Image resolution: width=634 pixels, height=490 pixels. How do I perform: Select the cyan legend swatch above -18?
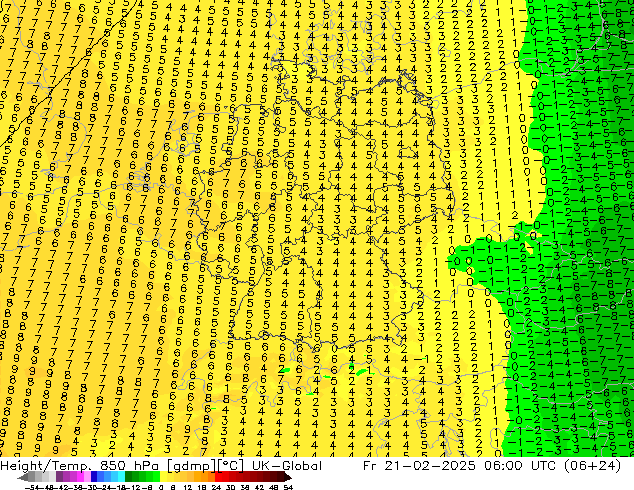pos(122,477)
